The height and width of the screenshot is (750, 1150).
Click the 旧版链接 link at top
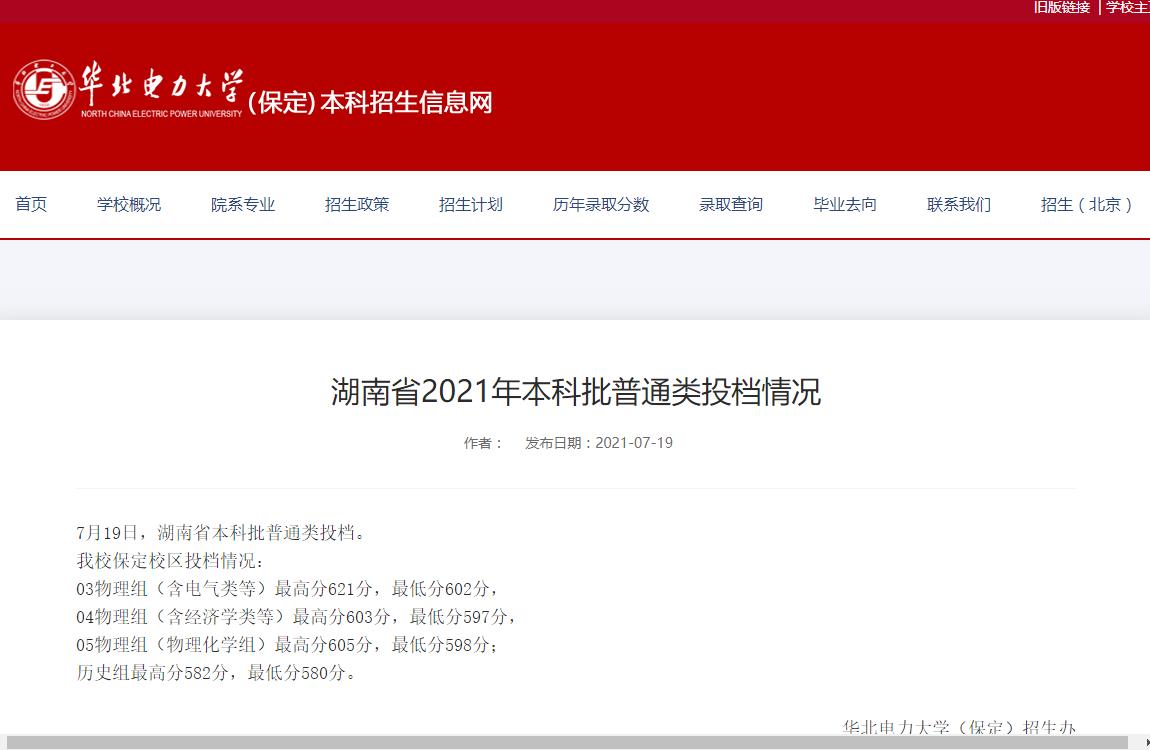(1062, 7)
